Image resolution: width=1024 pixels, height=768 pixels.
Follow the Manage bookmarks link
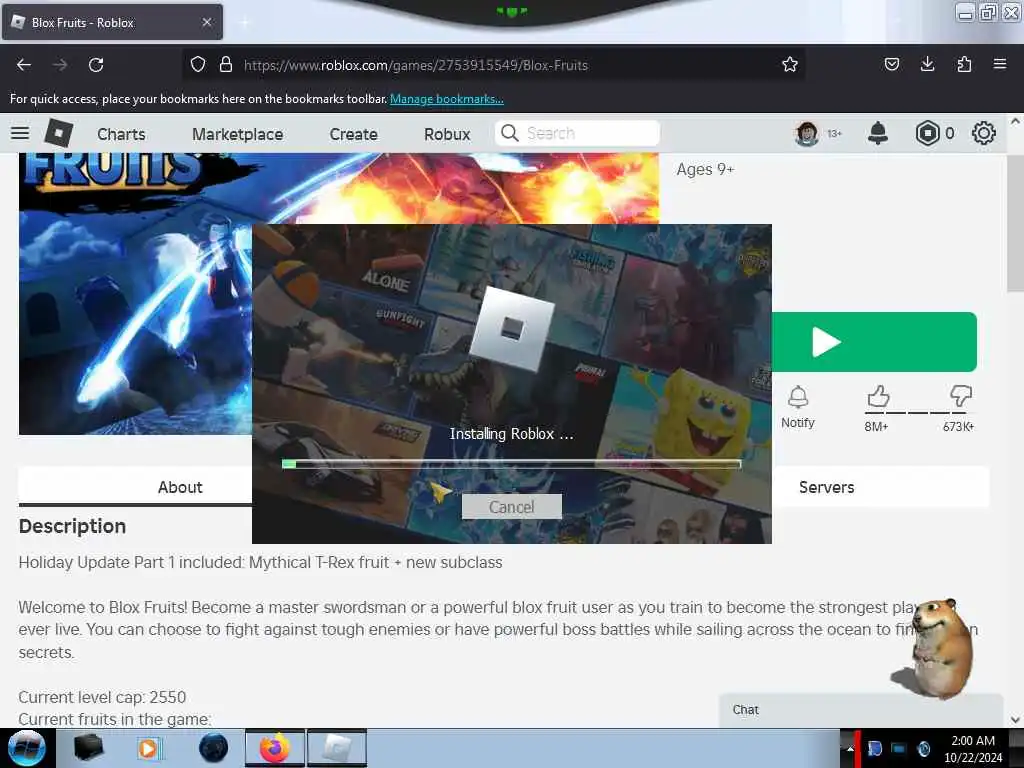[447, 99]
